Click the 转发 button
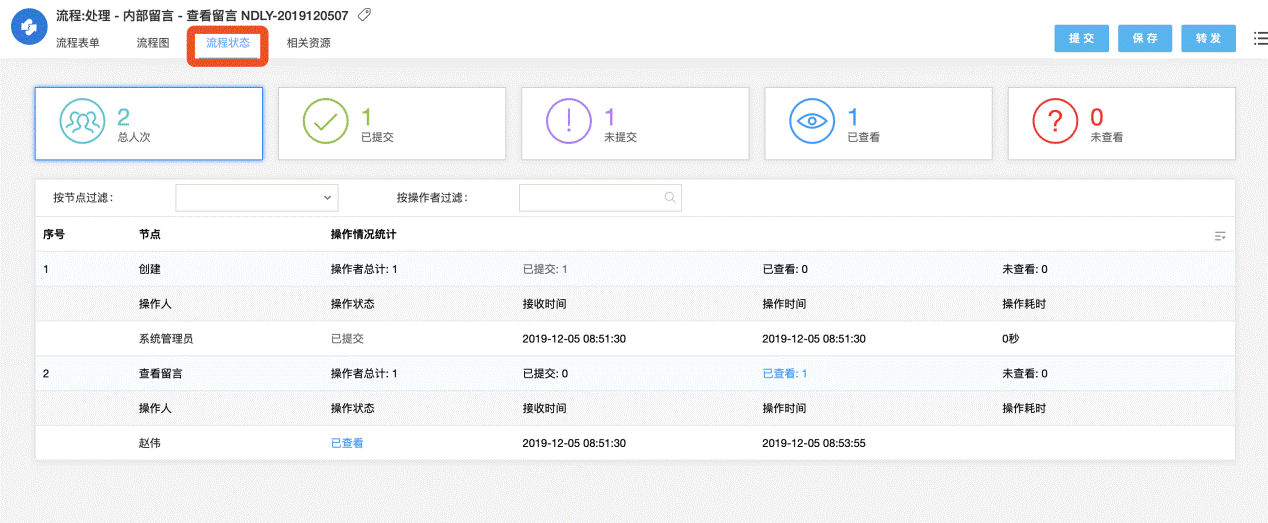1268x523 pixels. (1208, 38)
